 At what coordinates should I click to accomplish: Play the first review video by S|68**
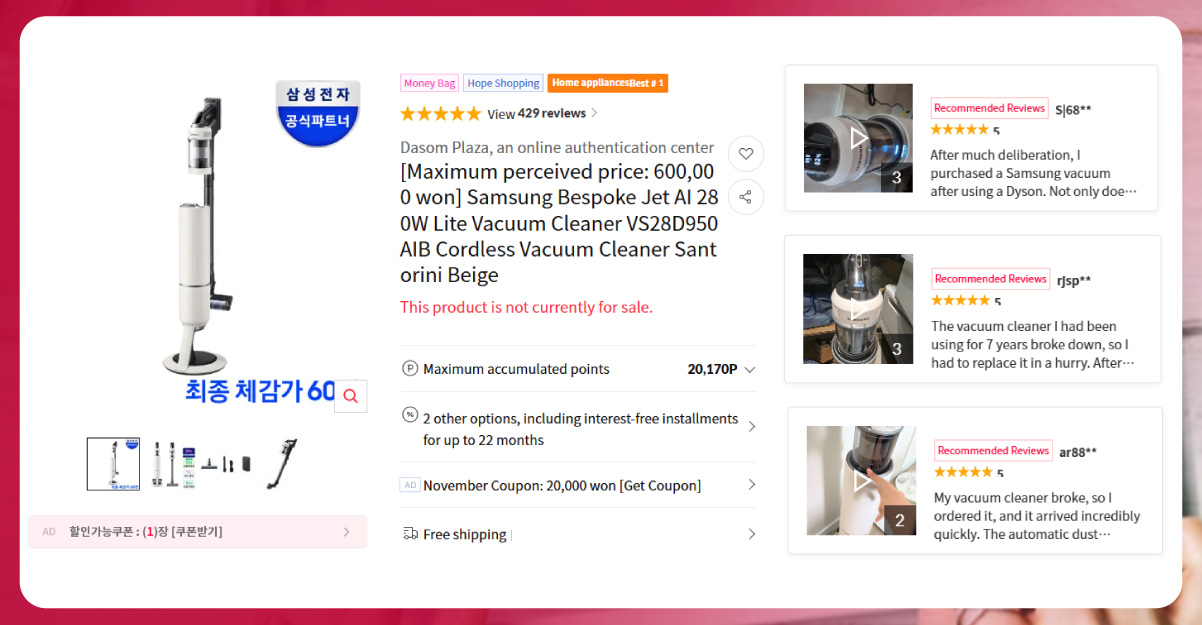[x=858, y=138]
